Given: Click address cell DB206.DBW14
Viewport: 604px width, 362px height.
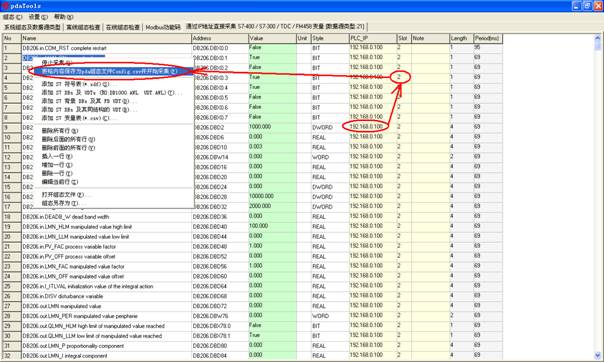Looking at the screenshot, I should click(x=220, y=157).
